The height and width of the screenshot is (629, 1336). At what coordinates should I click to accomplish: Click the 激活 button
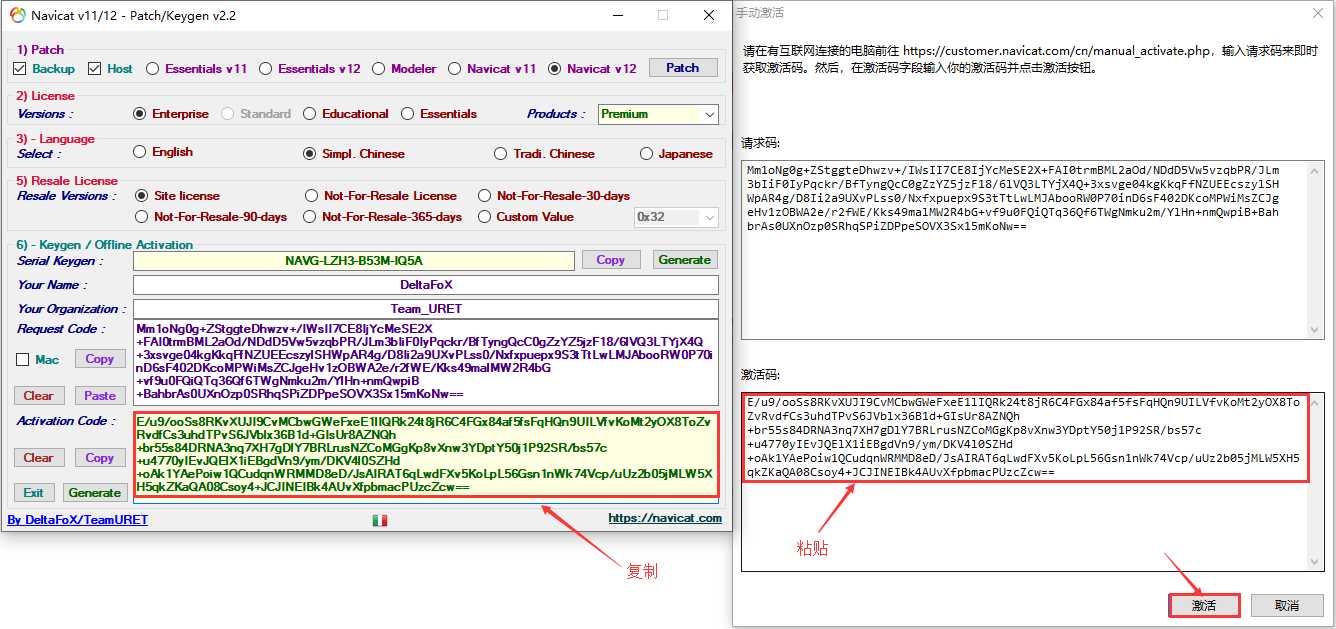(1204, 605)
